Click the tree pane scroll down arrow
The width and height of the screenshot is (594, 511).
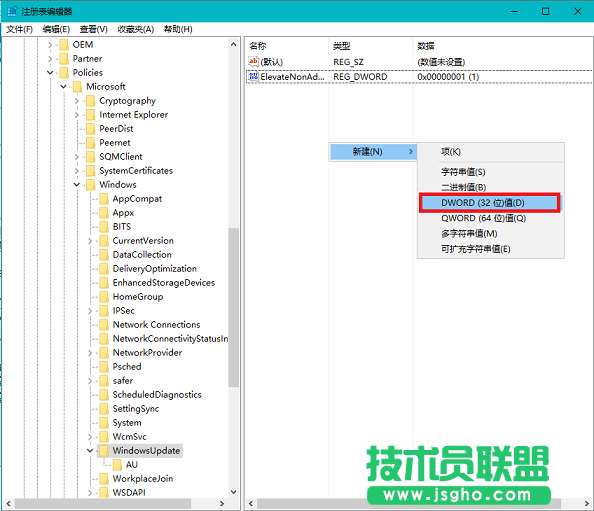[x=233, y=492]
